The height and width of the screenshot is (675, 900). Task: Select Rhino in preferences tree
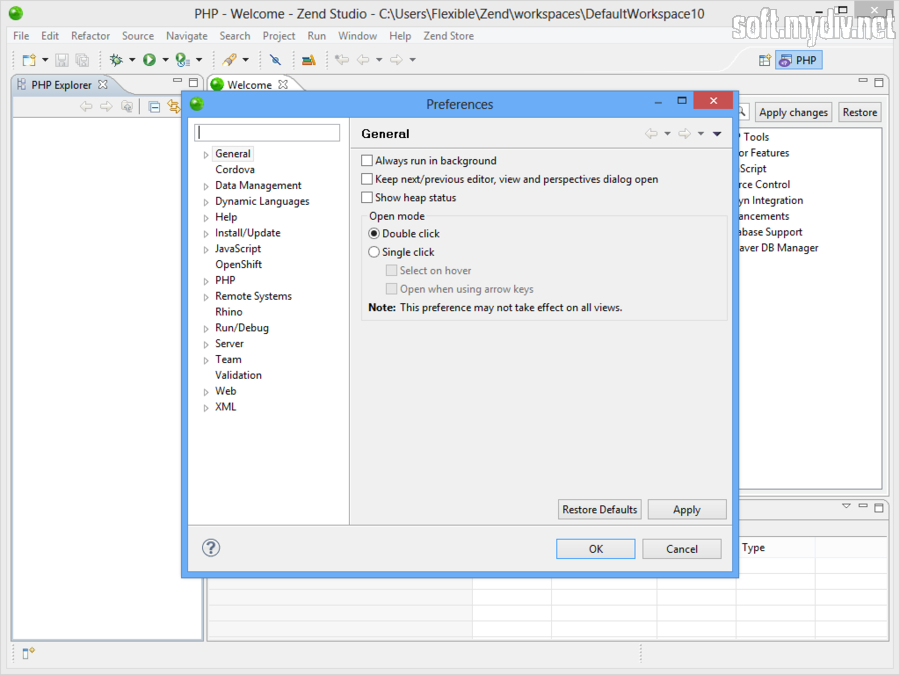click(x=228, y=312)
